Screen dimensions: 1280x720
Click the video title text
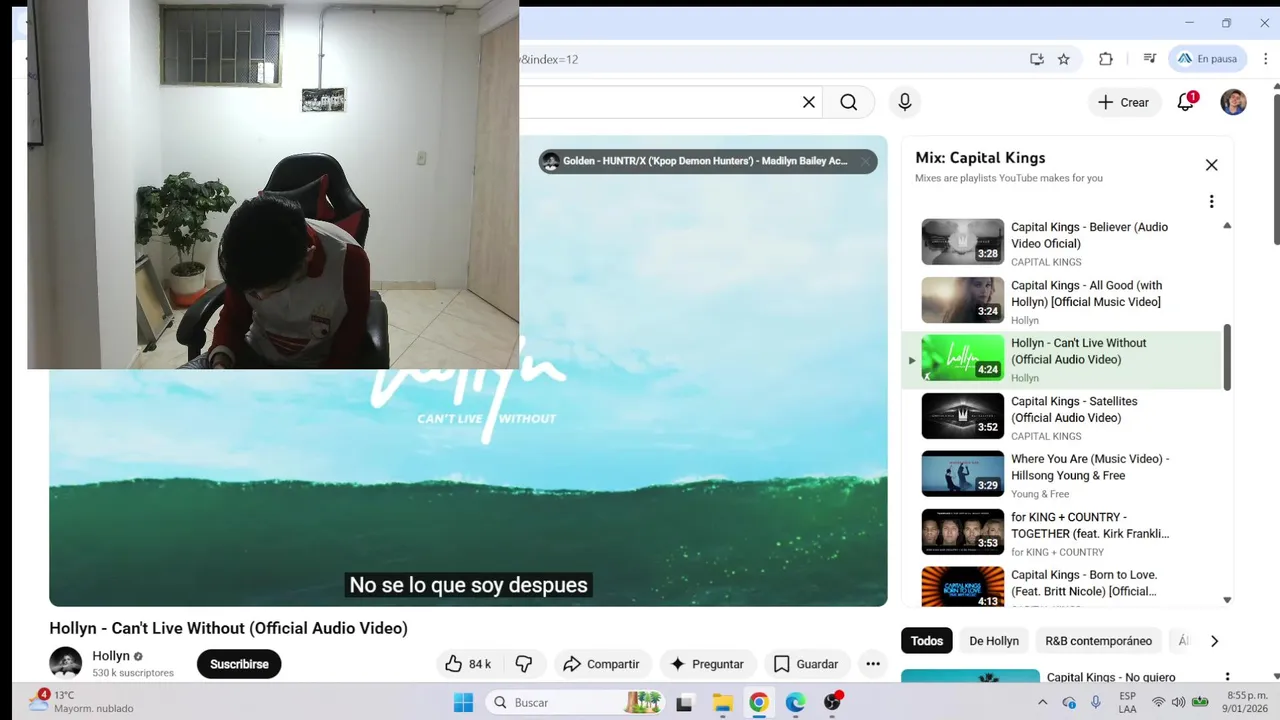[228, 628]
